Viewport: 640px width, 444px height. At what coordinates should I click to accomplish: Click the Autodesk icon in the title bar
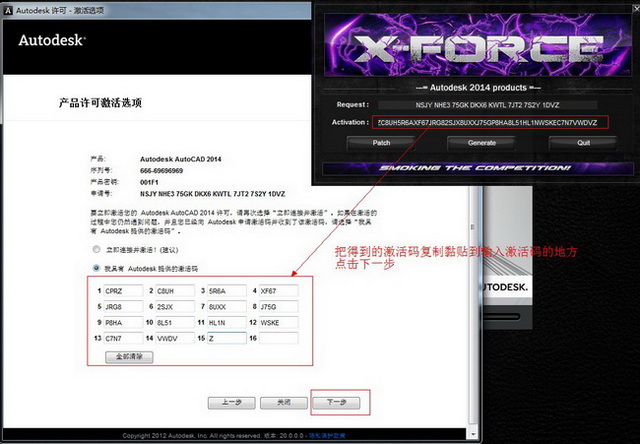pyautogui.click(x=7, y=7)
